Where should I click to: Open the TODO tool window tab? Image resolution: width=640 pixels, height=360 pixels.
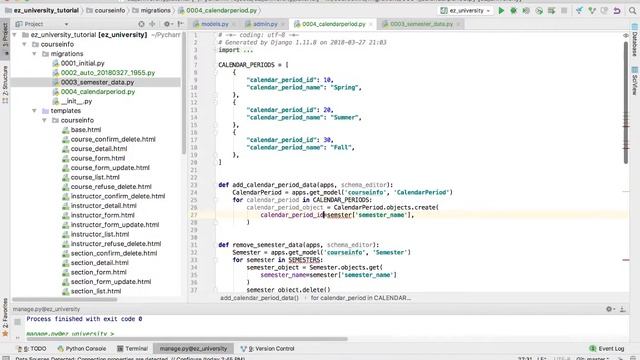click(x=33, y=349)
